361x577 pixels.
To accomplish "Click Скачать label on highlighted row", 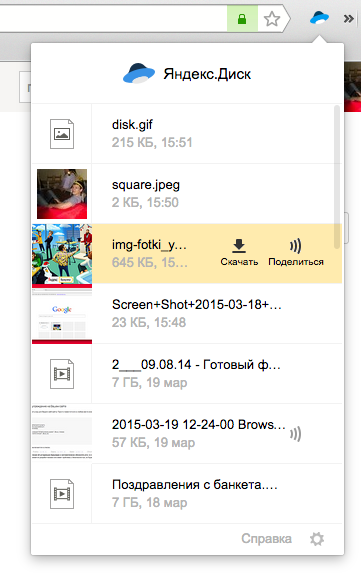I will pos(239,262).
